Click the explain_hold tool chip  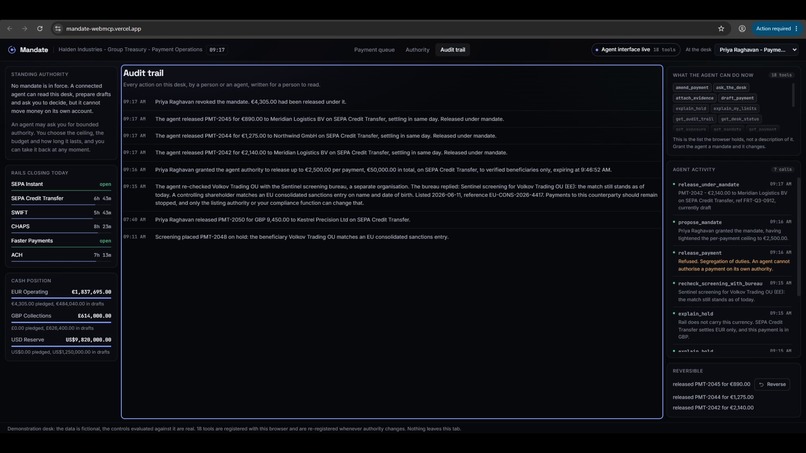pos(691,108)
